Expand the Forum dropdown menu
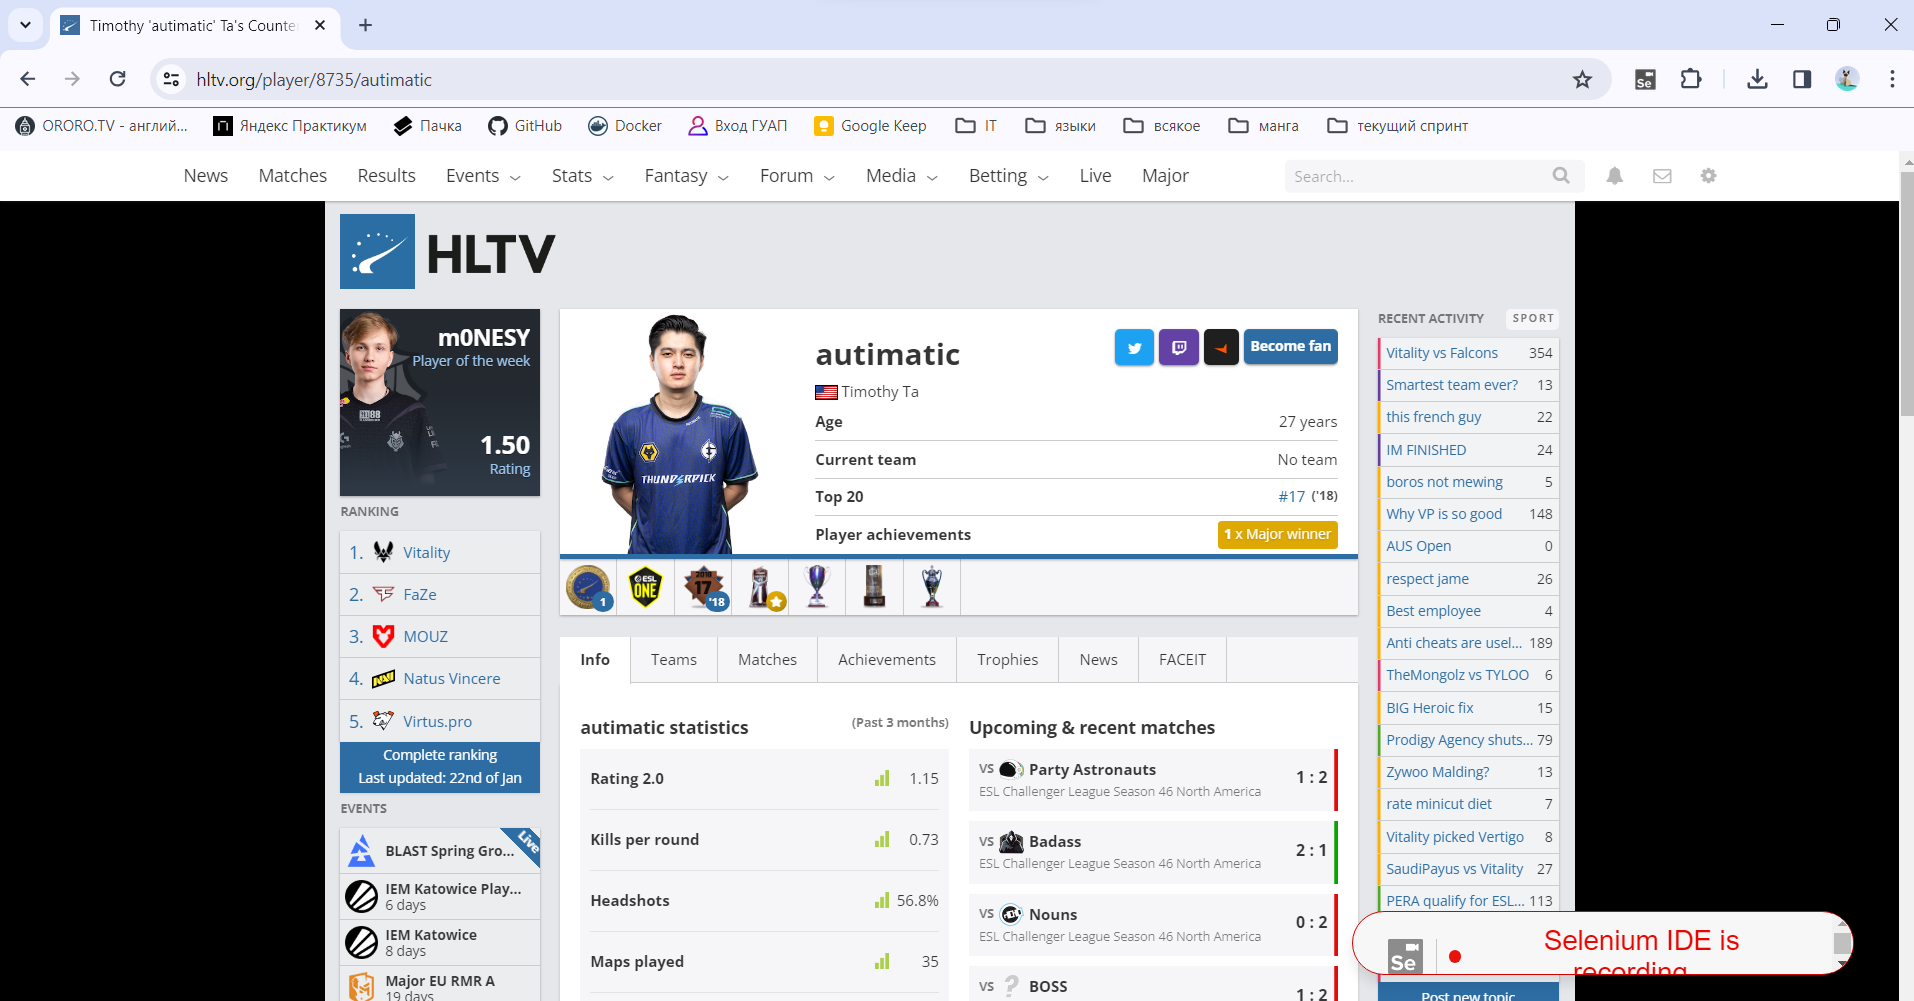Viewport: 1914px width, 1001px height. point(797,176)
